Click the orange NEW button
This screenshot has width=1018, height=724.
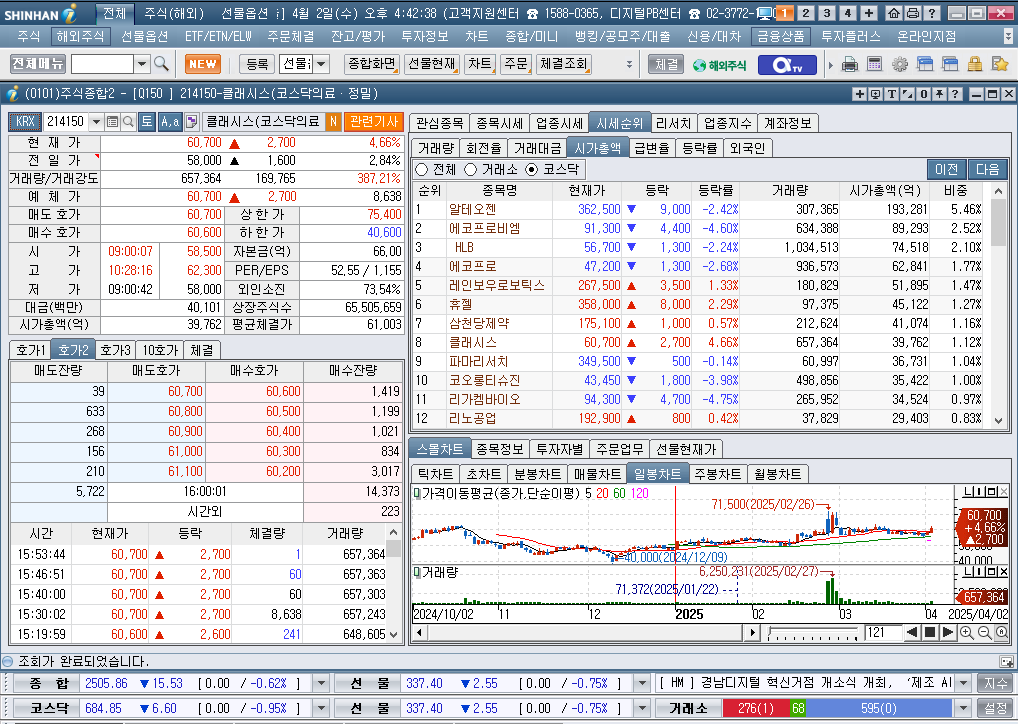[x=203, y=64]
